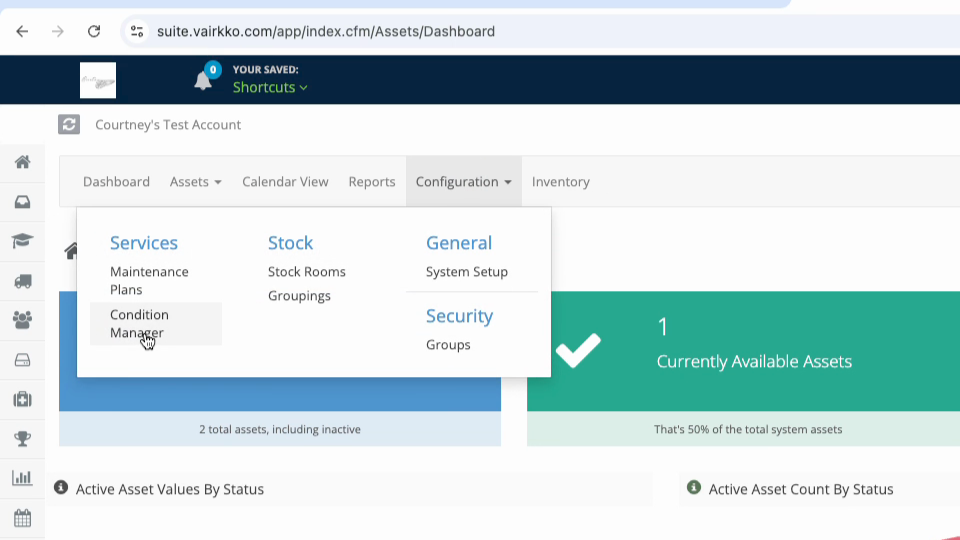960x540 pixels.
Task: Click the General heading
Action: pyautogui.click(x=459, y=243)
